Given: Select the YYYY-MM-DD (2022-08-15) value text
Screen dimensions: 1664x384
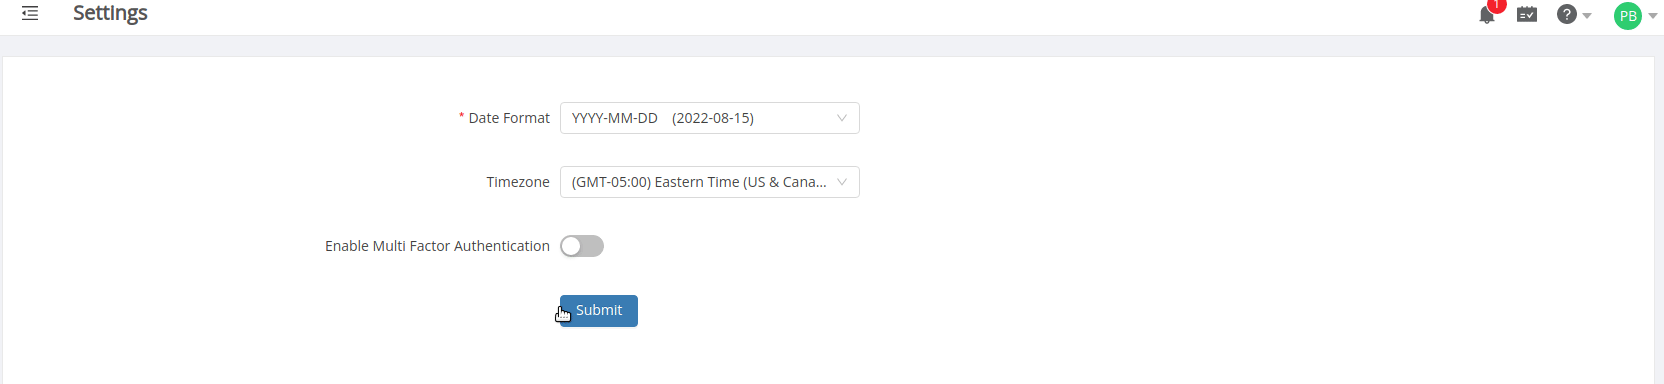Looking at the screenshot, I should point(663,118).
